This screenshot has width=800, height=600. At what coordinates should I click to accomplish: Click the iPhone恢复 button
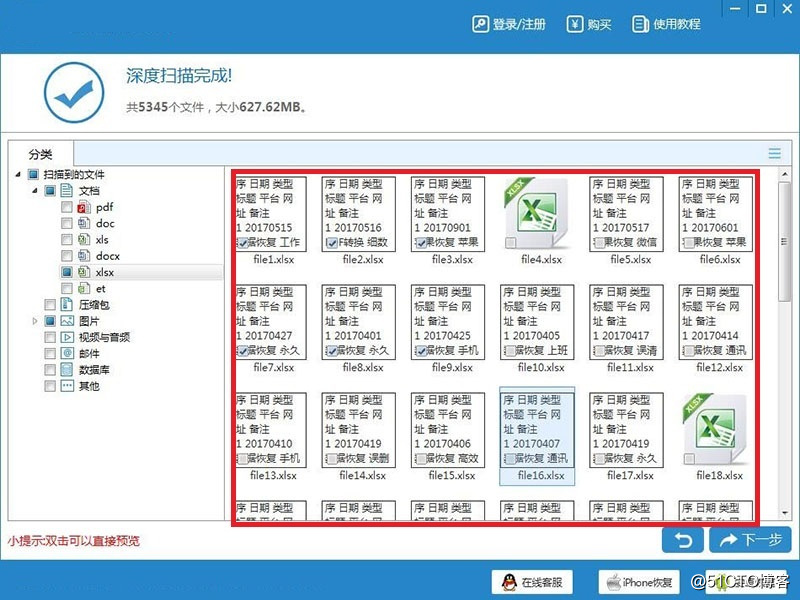[x=639, y=582]
